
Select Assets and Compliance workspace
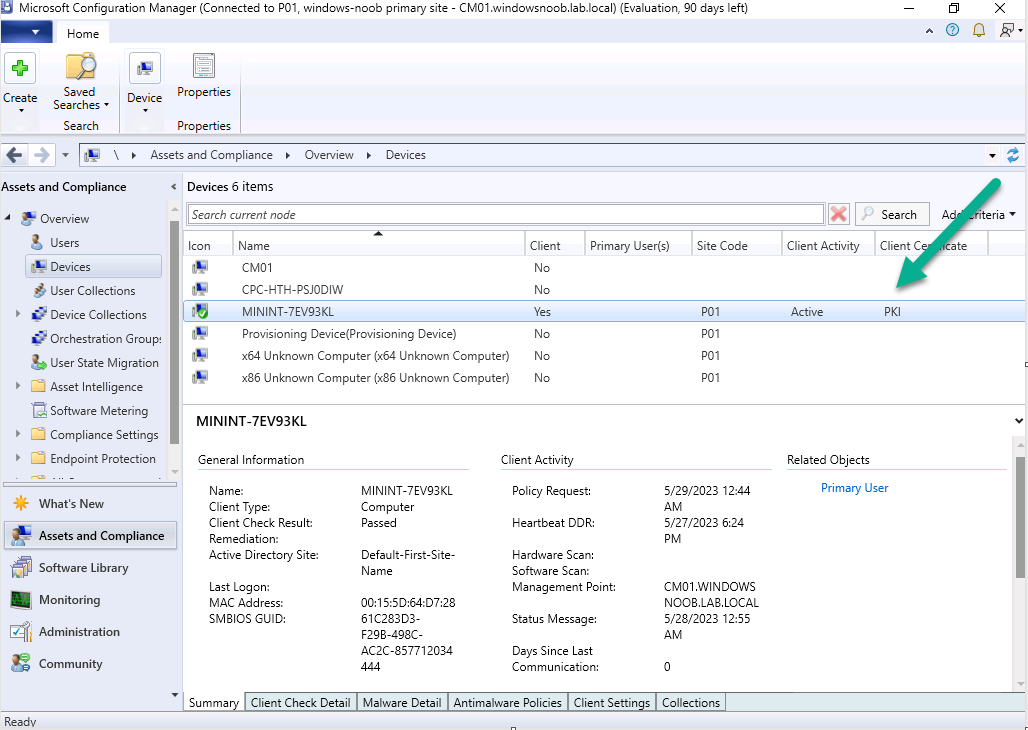[90, 536]
